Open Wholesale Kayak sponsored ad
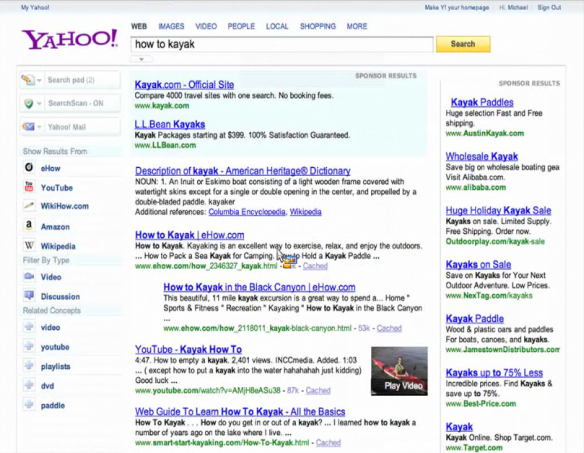 click(x=482, y=156)
